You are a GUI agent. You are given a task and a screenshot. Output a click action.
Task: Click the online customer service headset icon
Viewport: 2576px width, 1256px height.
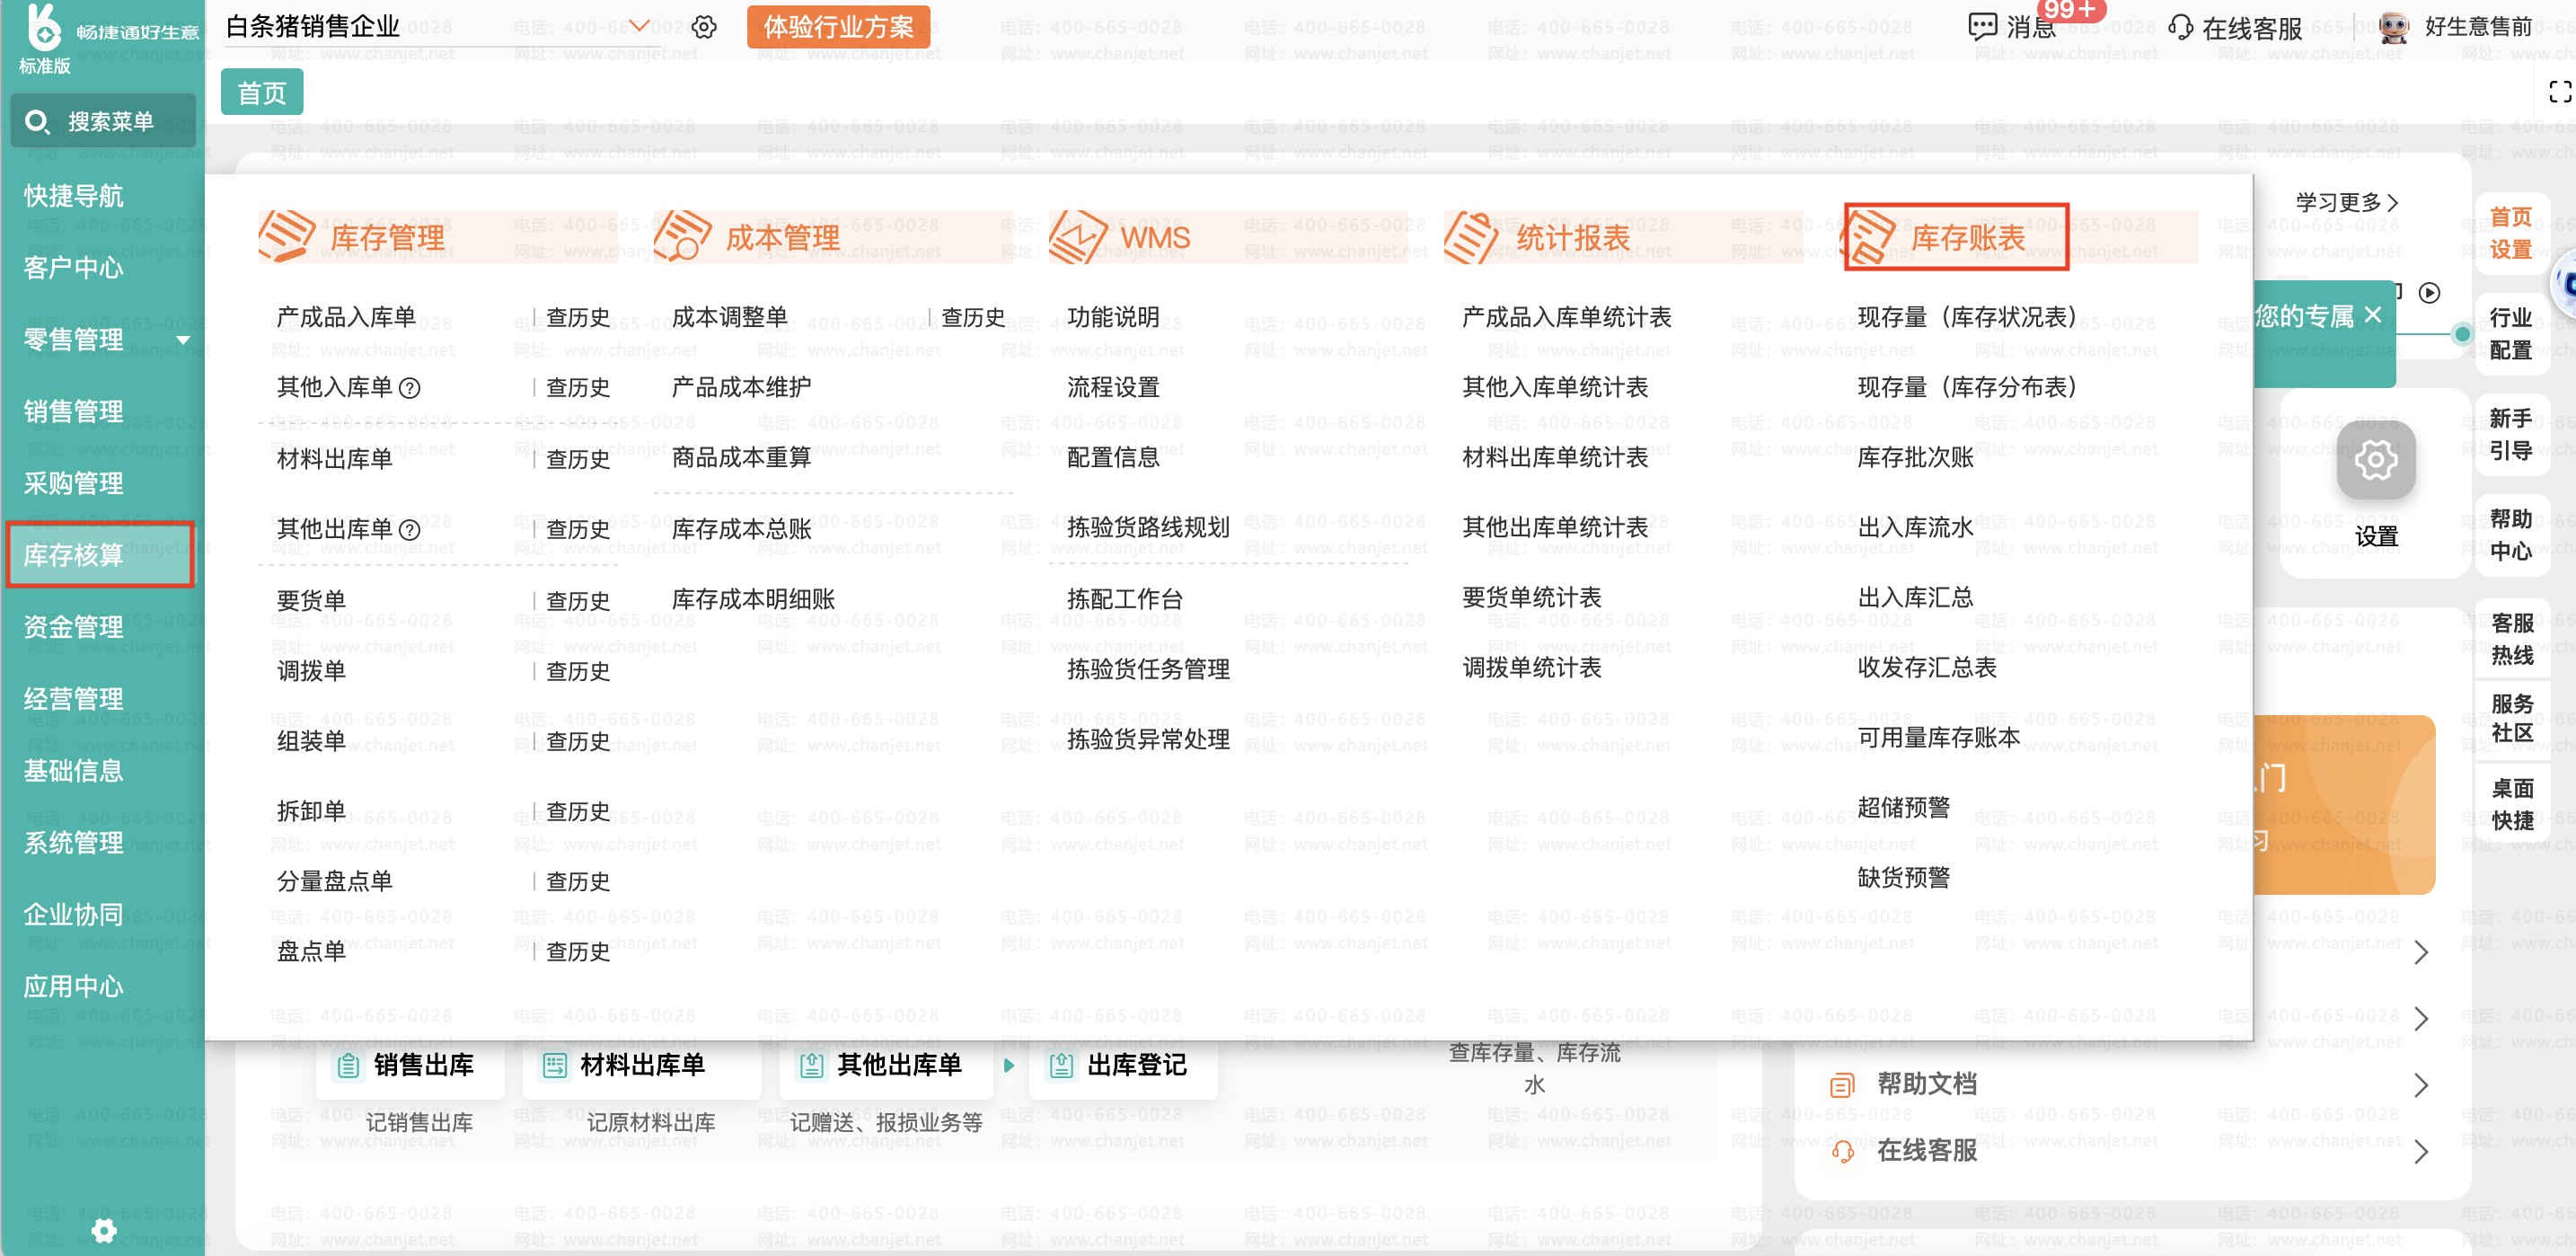pyautogui.click(x=2179, y=27)
